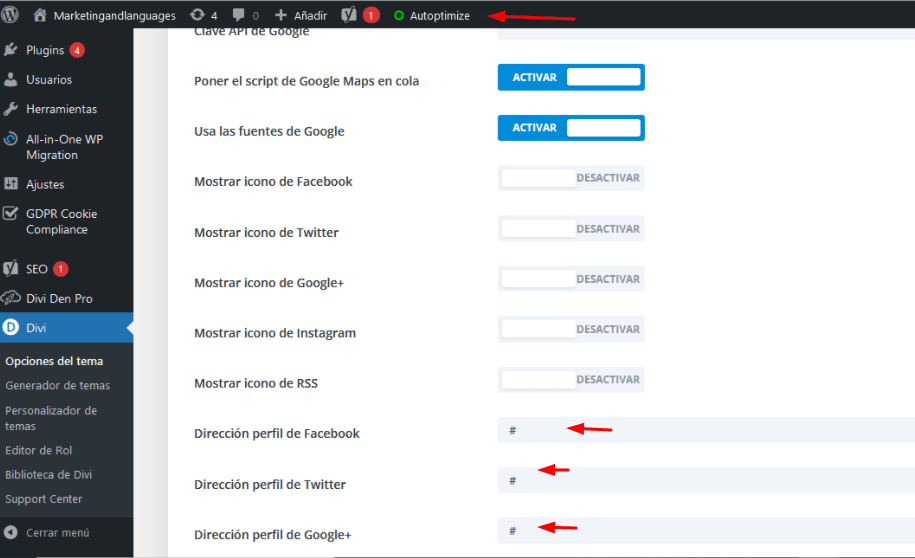This screenshot has width=915, height=558.
Task: Click Dirección perfil de Twitter field
Action: (706, 480)
